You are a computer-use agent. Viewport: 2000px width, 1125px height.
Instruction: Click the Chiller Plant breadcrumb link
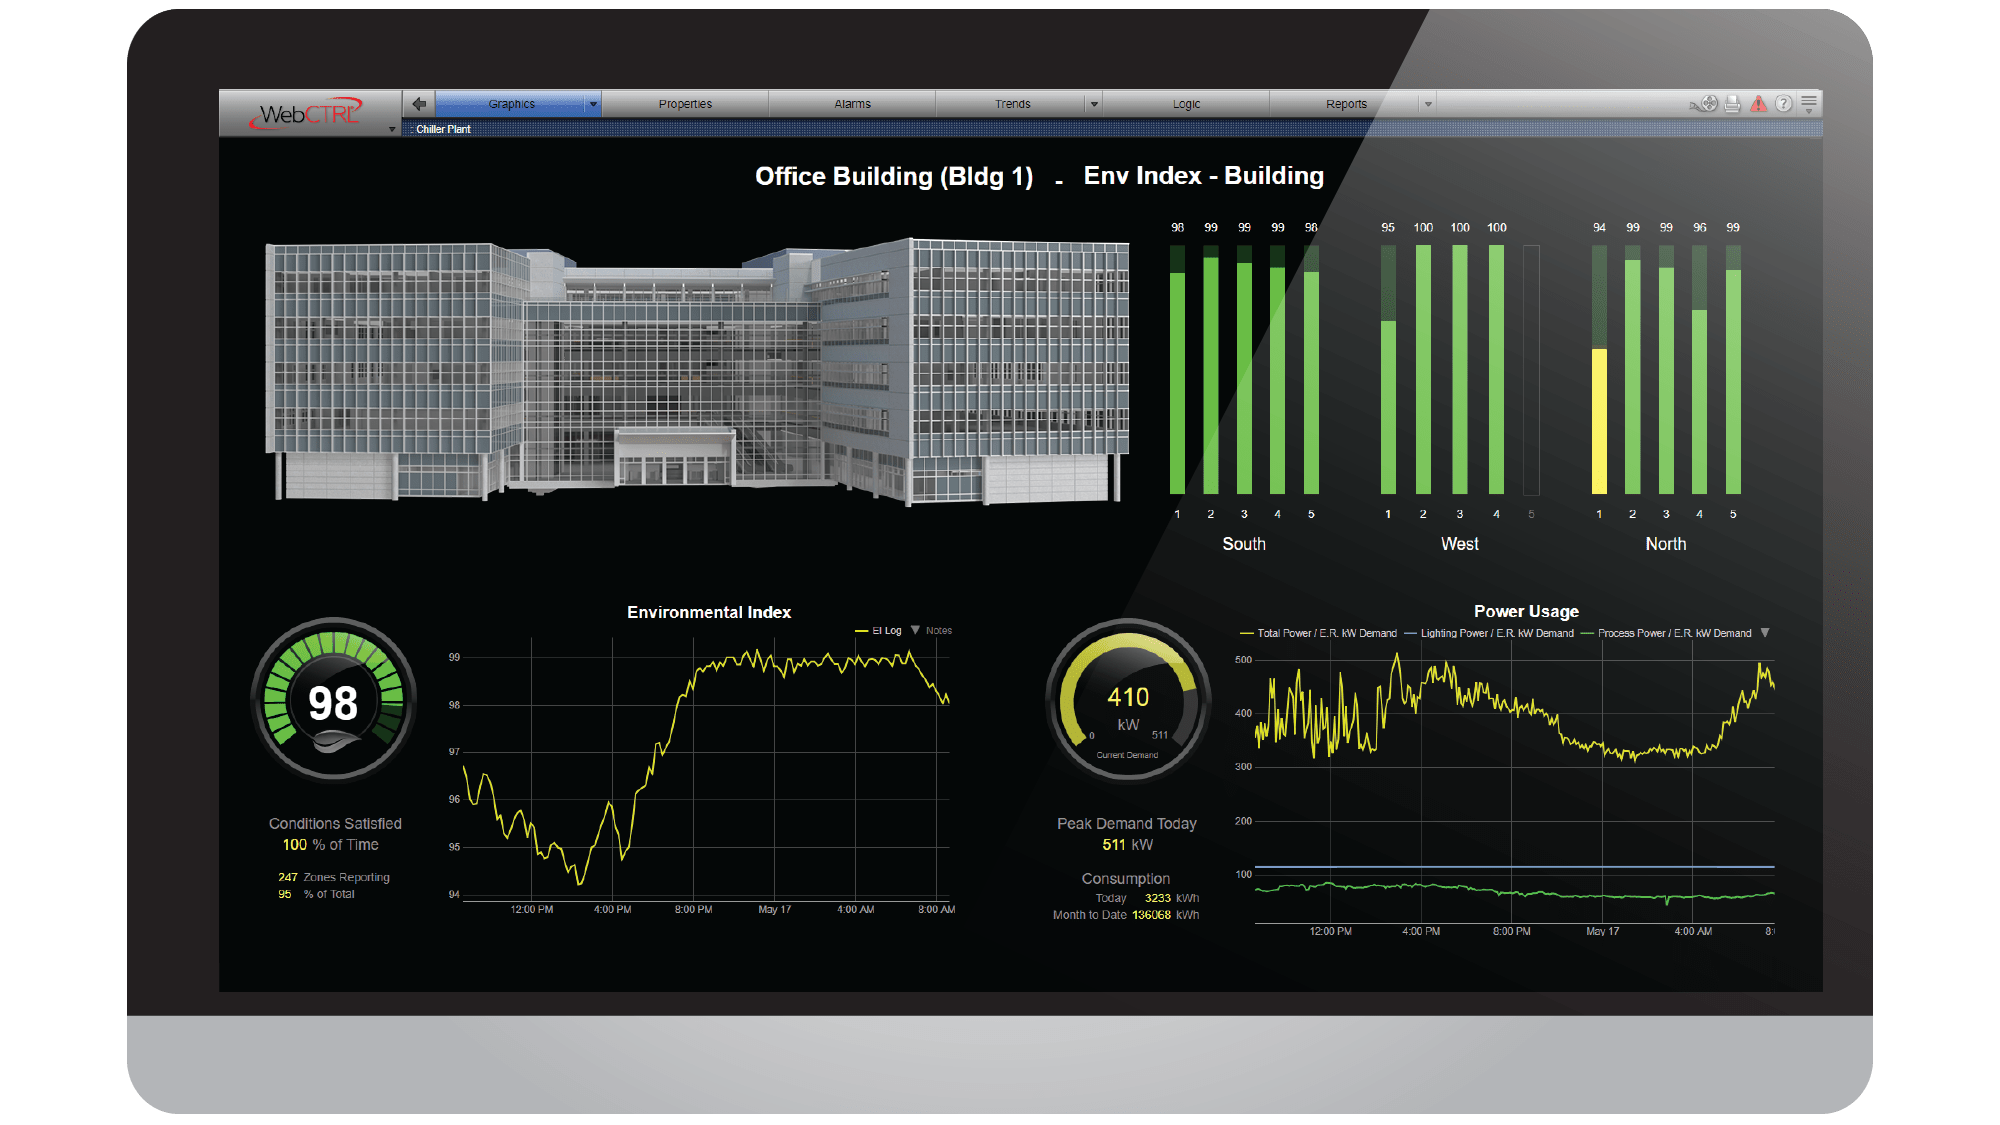443,129
